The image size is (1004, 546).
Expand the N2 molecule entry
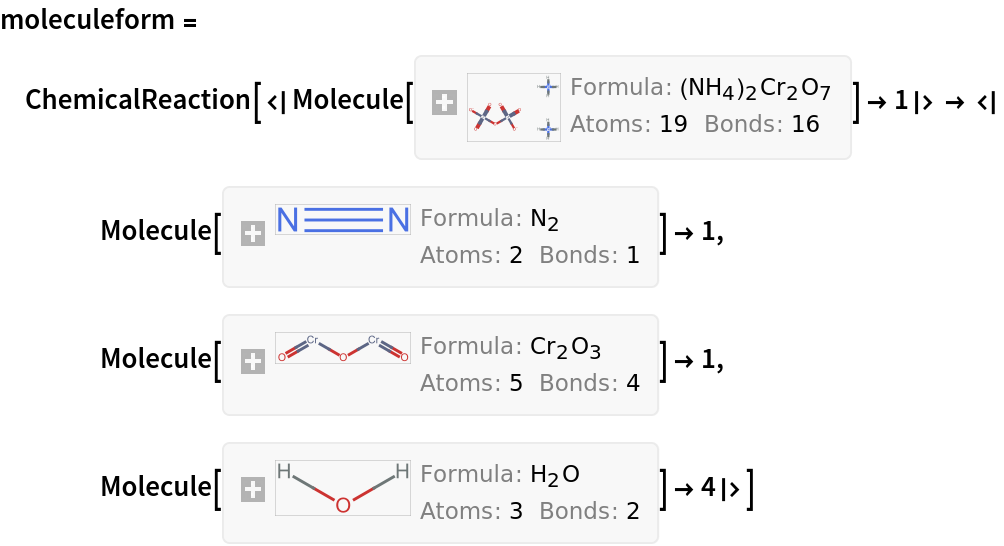pyautogui.click(x=253, y=234)
